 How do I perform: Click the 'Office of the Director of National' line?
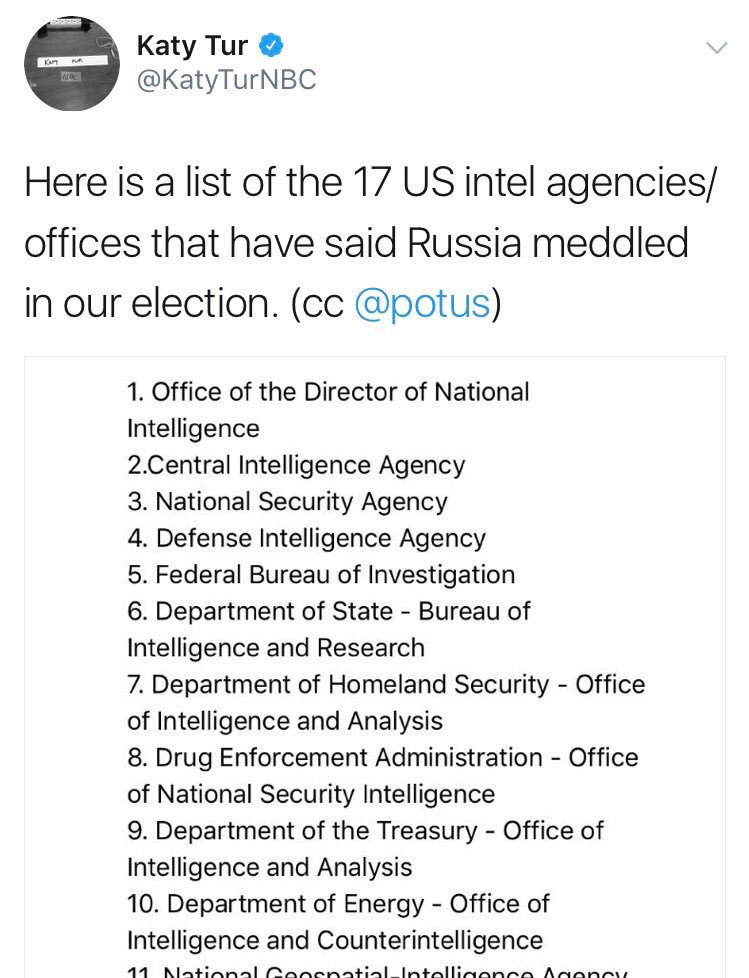pos(330,392)
